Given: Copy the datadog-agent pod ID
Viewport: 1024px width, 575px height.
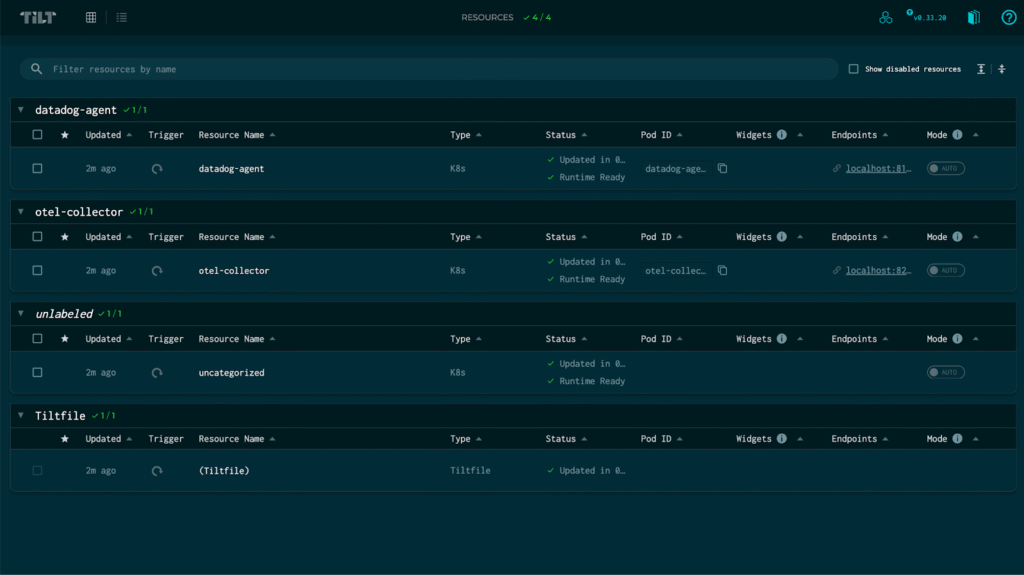Looking at the screenshot, I should click(x=722, y=169).
